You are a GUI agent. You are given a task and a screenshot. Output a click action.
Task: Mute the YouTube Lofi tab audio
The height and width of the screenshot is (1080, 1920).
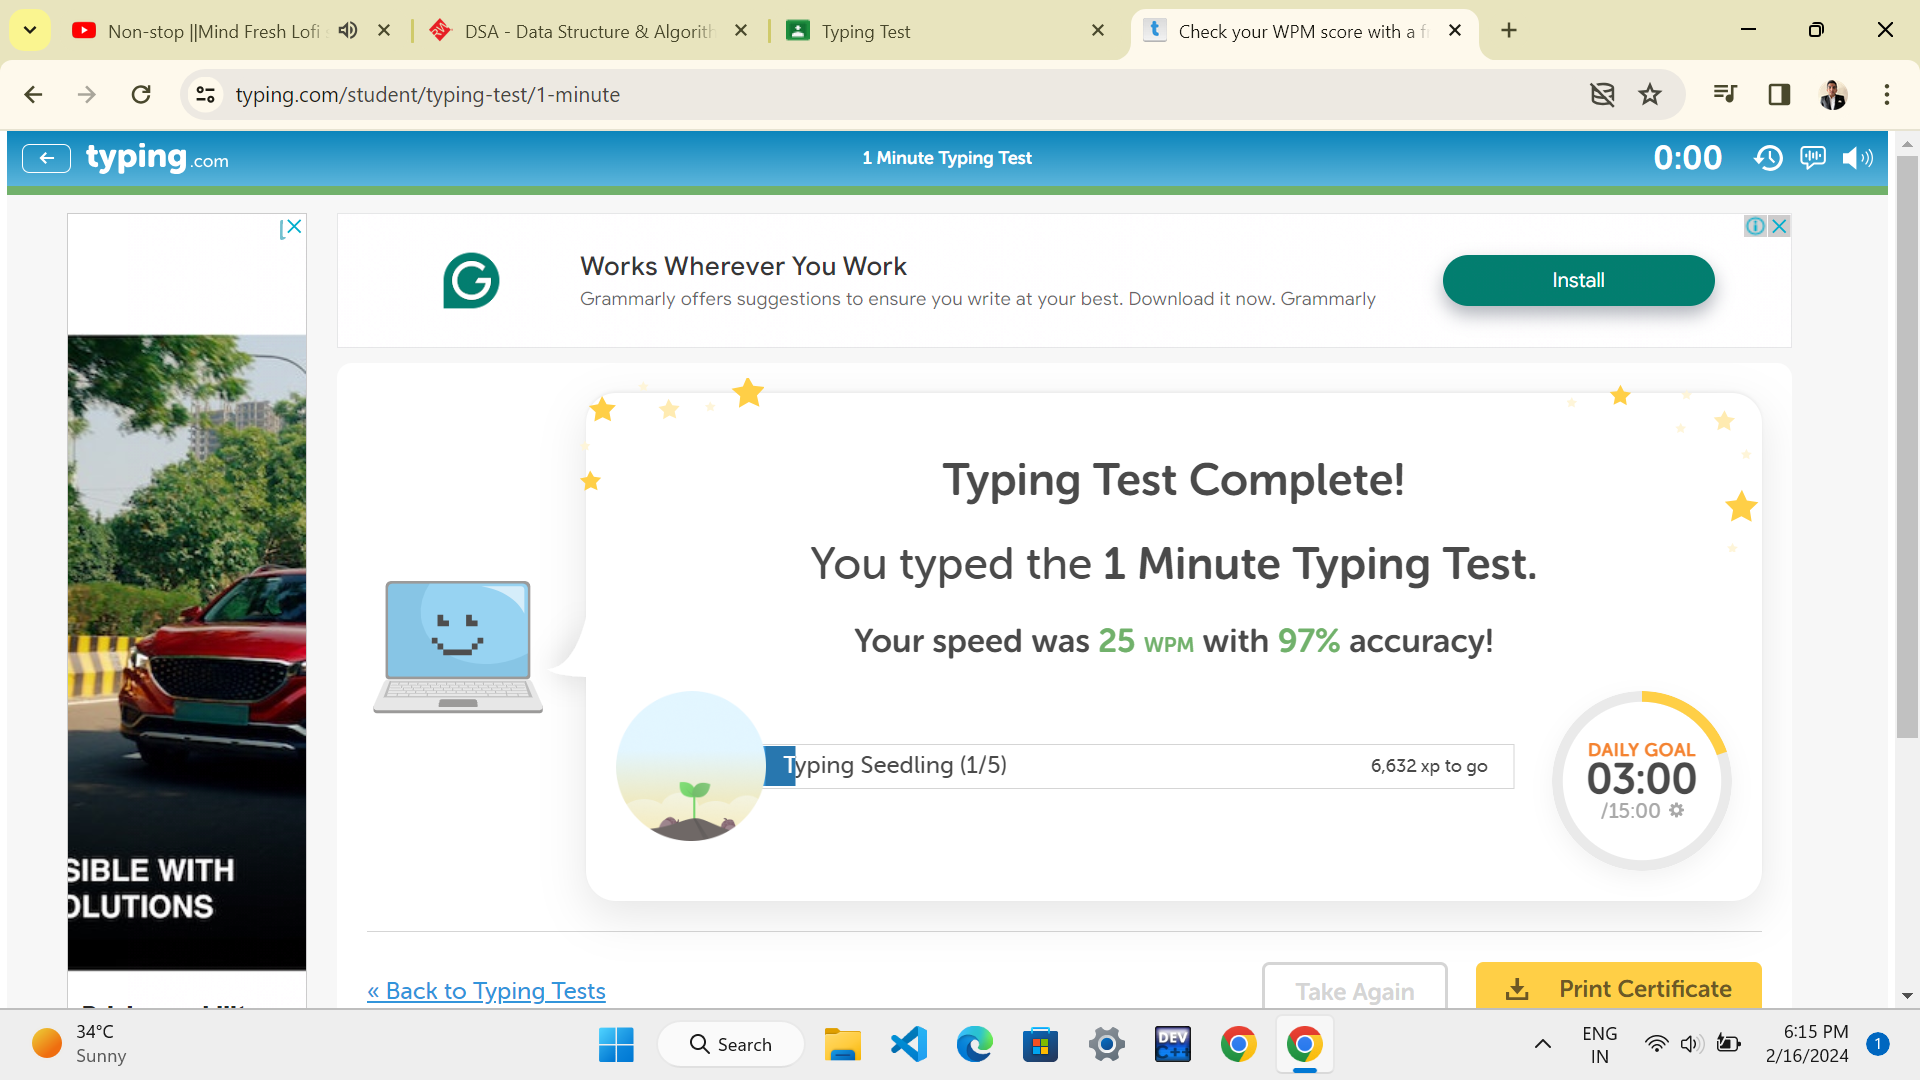pos(348,31)
